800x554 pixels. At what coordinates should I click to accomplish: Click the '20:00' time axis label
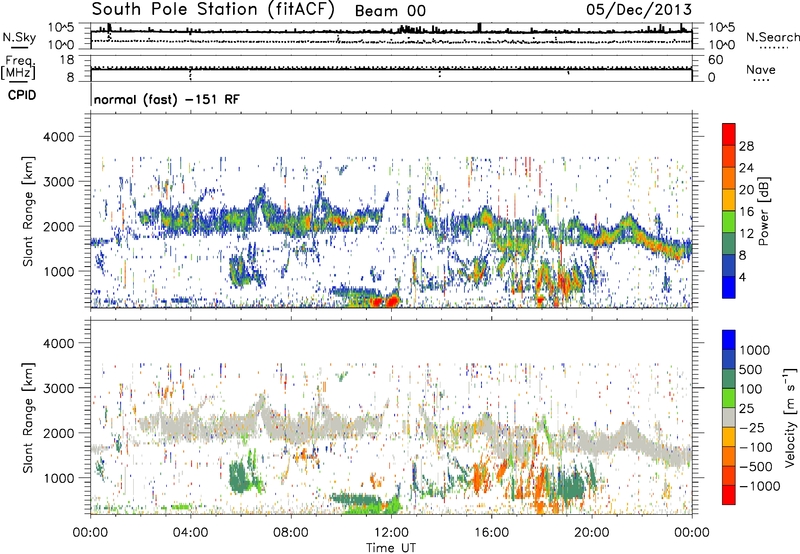pos(591,533)
